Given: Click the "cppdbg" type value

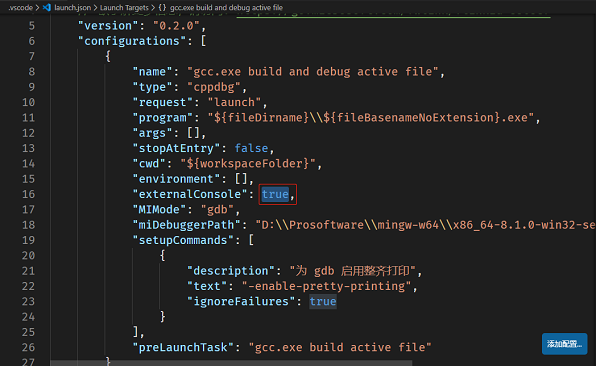Looking at the screenshot, I should (x=214, y=87).
